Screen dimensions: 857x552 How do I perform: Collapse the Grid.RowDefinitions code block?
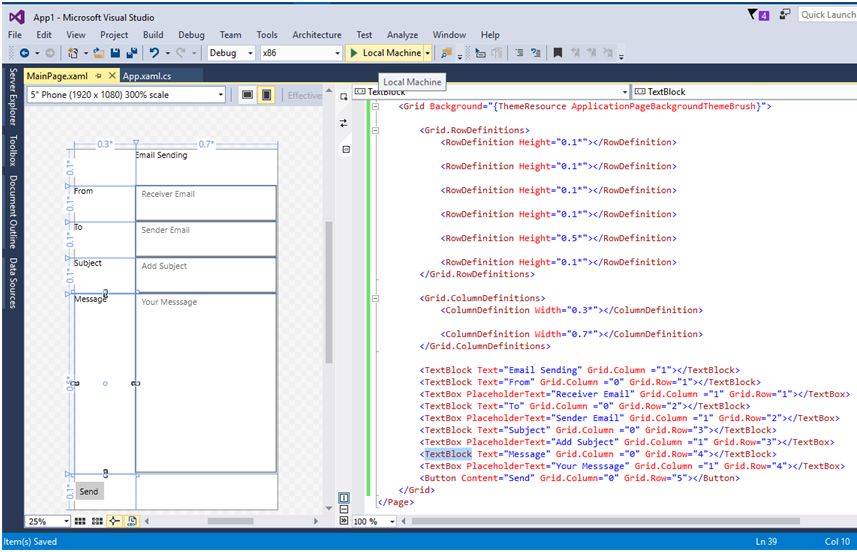pos(376,130)
